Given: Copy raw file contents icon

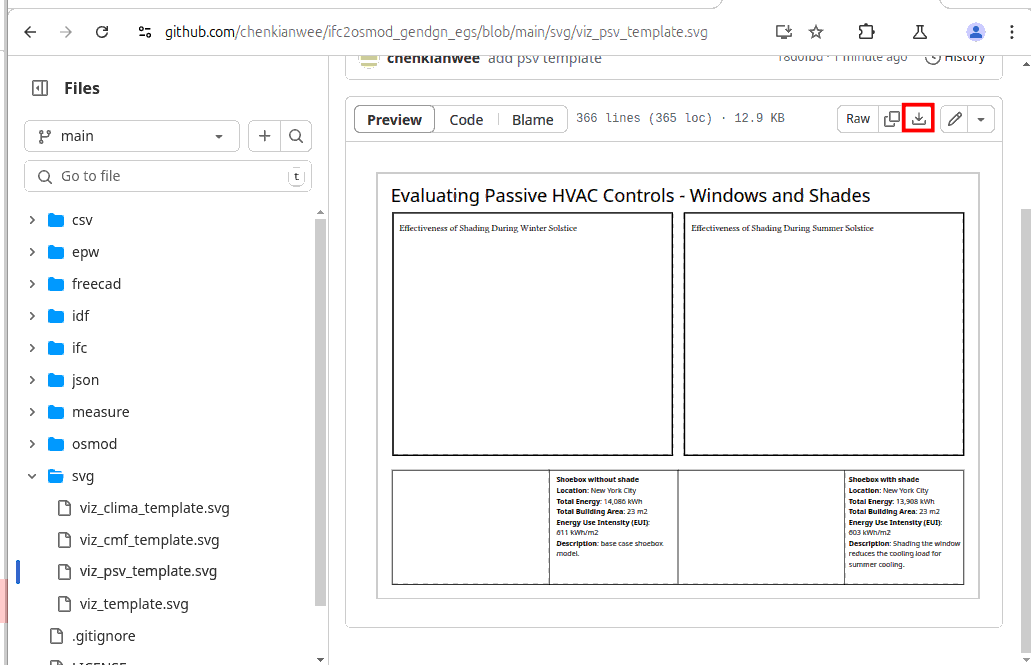Looking at the screenshot, I should pyautogui.click(x=891, y=119).
